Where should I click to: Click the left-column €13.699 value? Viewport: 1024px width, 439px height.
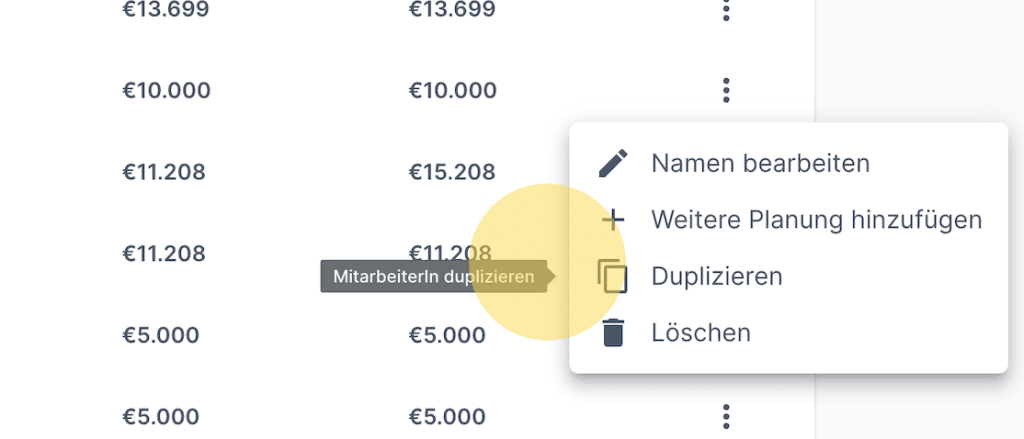click(x=166, y=11)
